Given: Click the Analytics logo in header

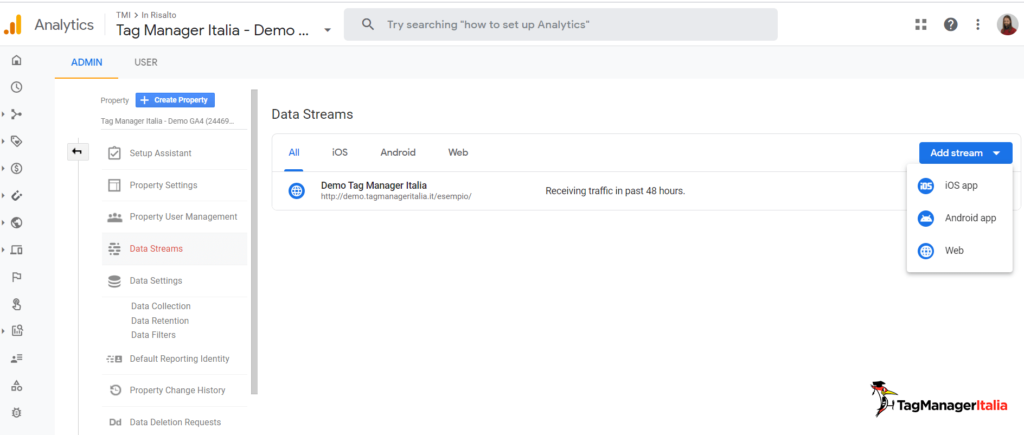Looking at the screenshot, I should point(13,25).
